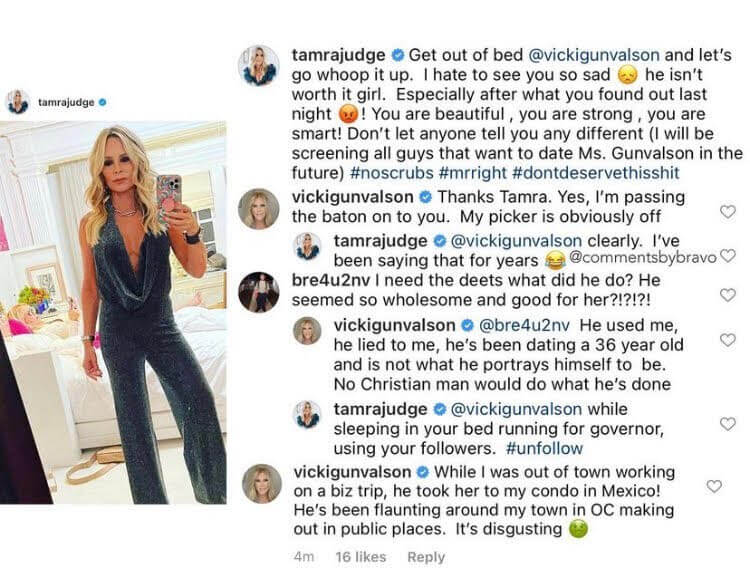Open tamrajudge username above the photo
The image size is (750, 568).
click(x=66, y=102)
